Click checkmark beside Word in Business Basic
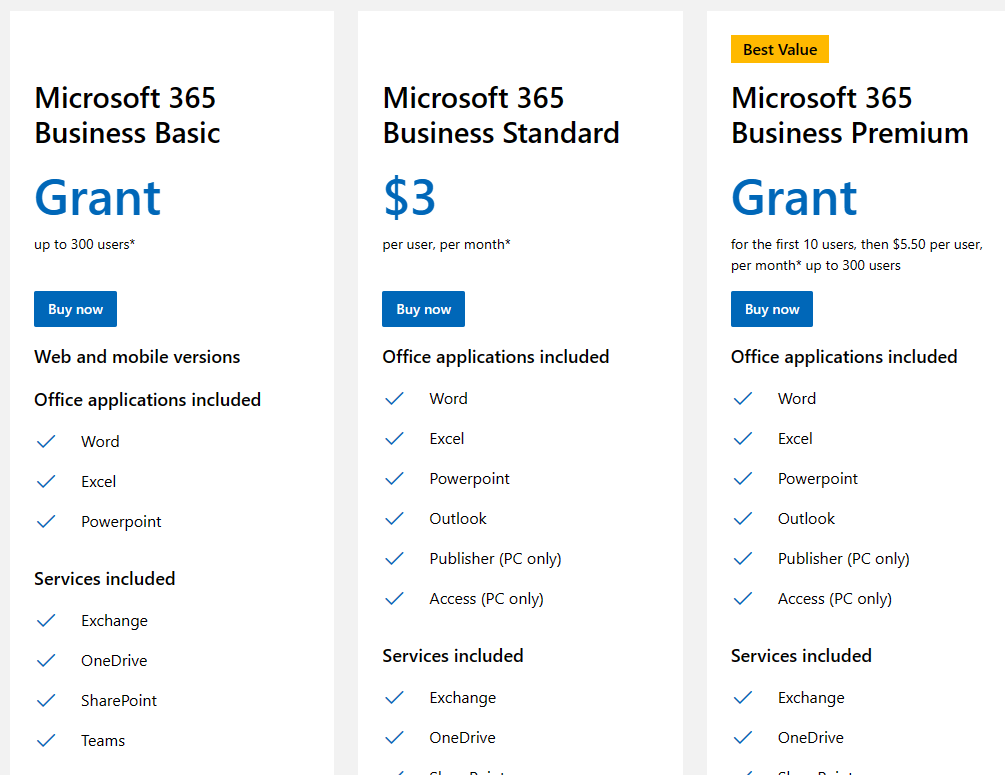Screen dimensions: 1005x775 [46, 441]
